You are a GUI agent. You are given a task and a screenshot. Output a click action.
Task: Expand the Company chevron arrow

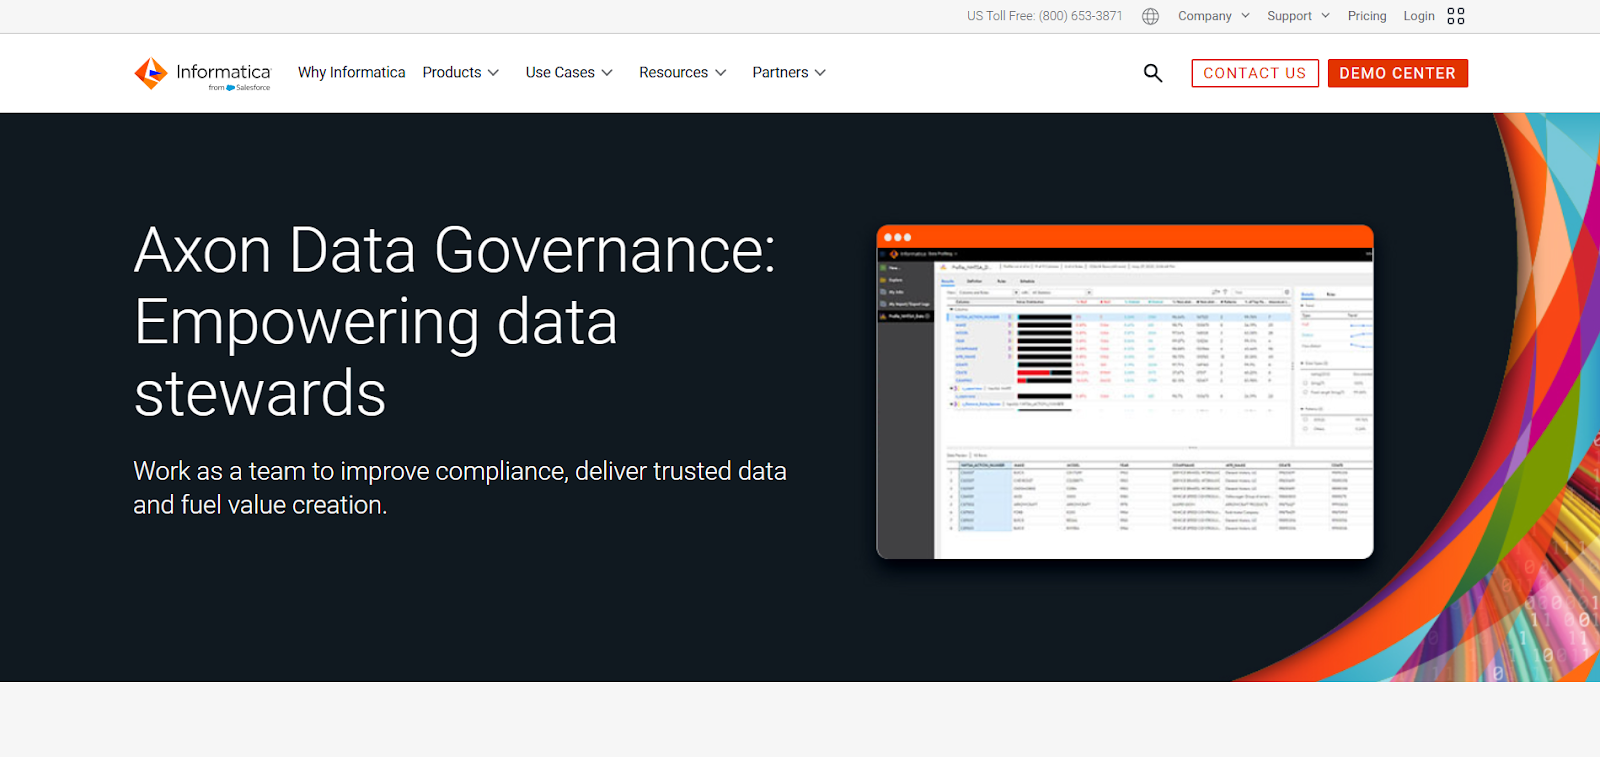click(1245, 16)
